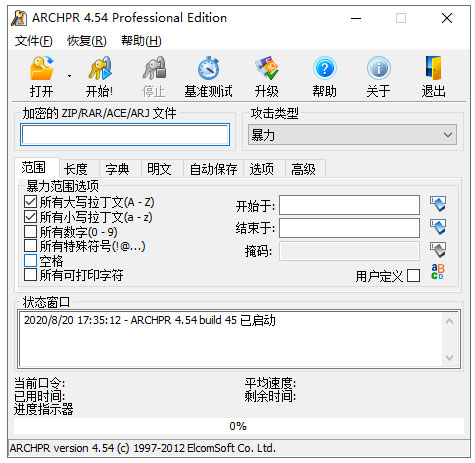Open the 恢复(R) menu

tap(87, 41)
